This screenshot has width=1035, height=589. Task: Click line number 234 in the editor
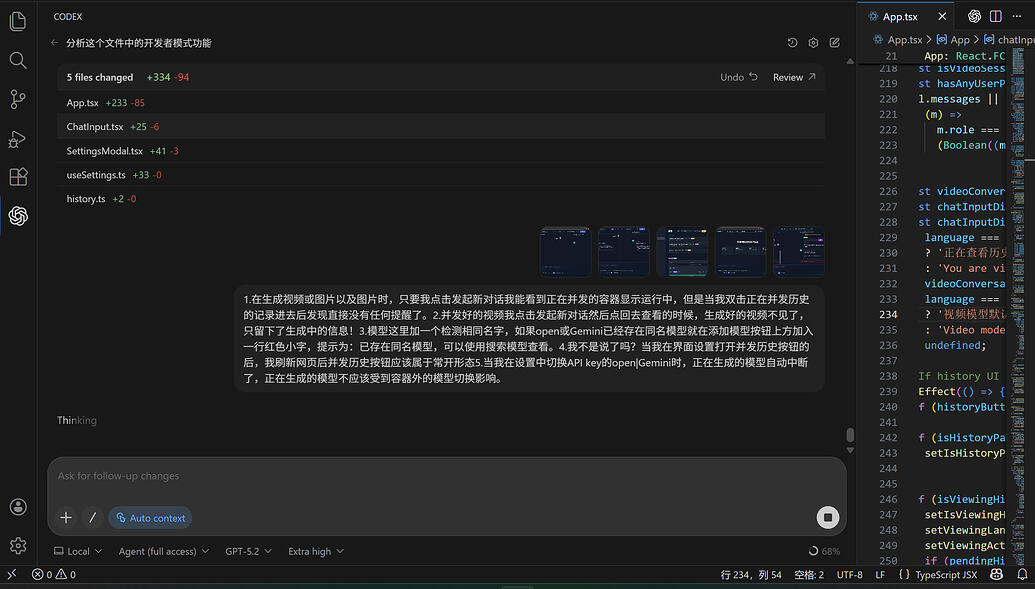pyautogui.click(x=888, y=314)
